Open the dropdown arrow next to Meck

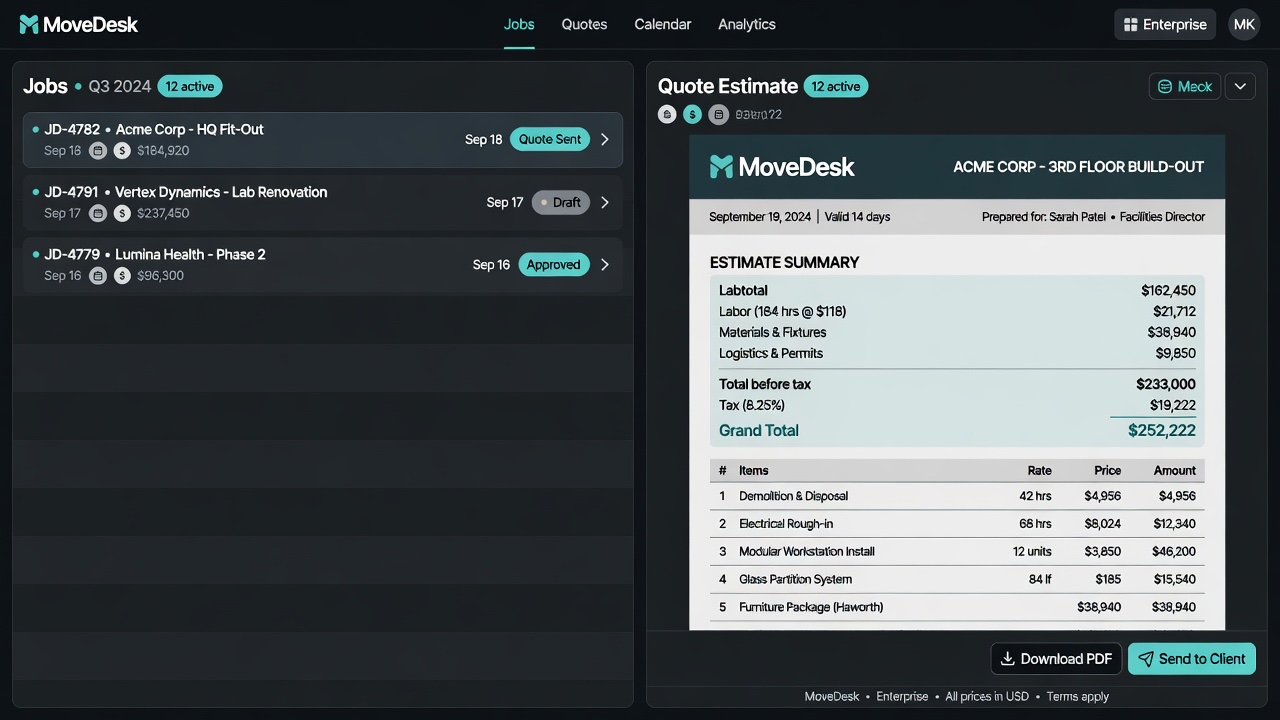pos(1240,86)
